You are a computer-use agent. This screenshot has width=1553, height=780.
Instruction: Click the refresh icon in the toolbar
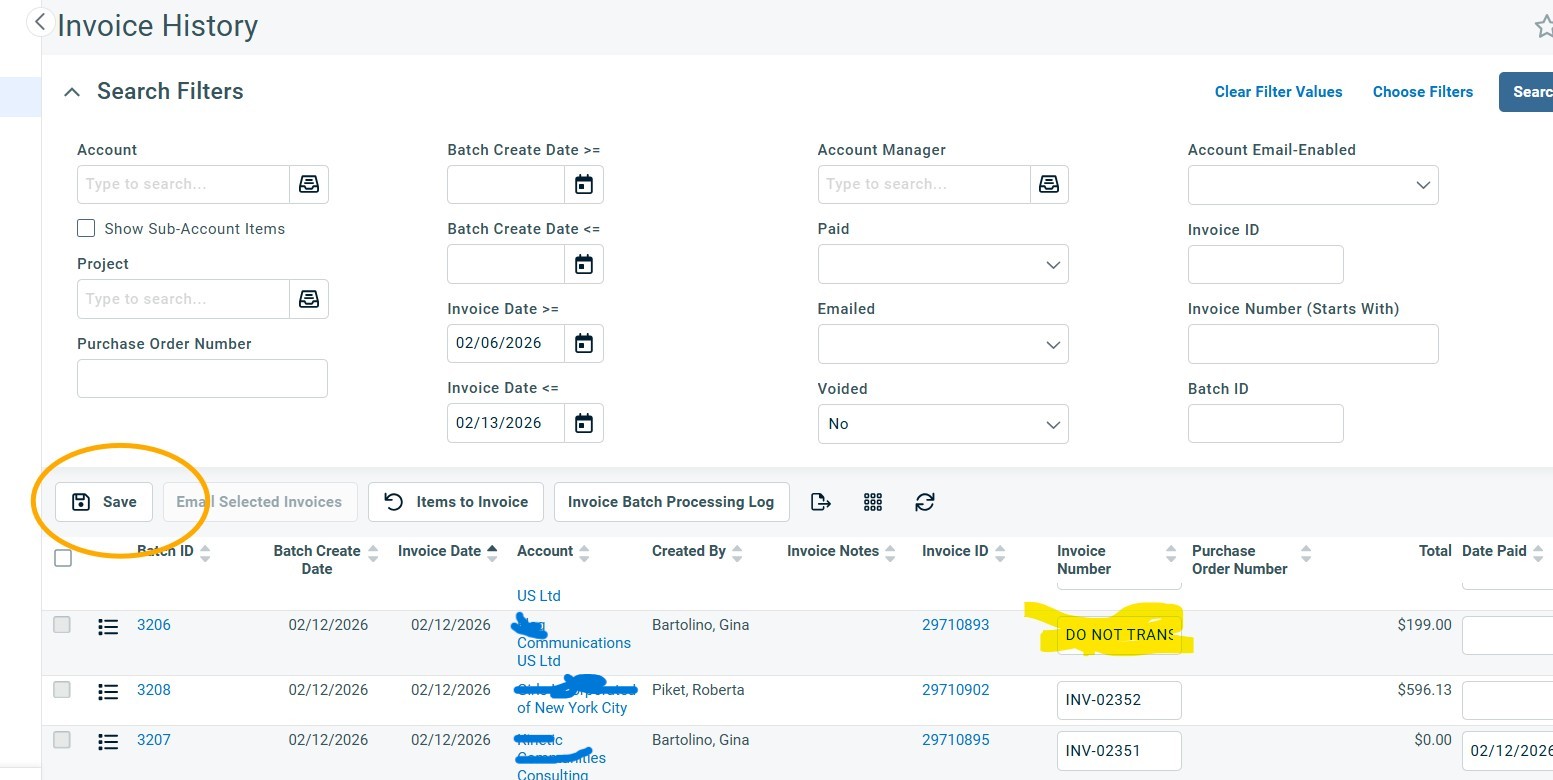[925, 502]
